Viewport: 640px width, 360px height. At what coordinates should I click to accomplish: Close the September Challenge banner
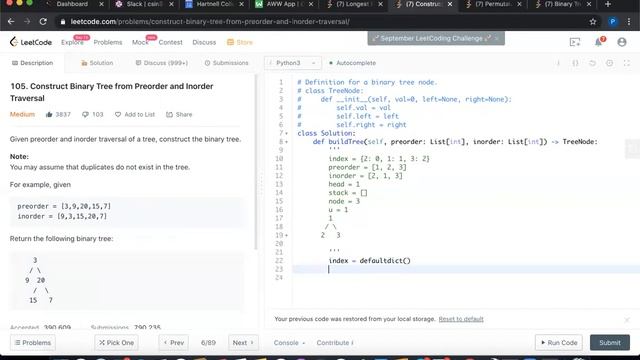496,38
